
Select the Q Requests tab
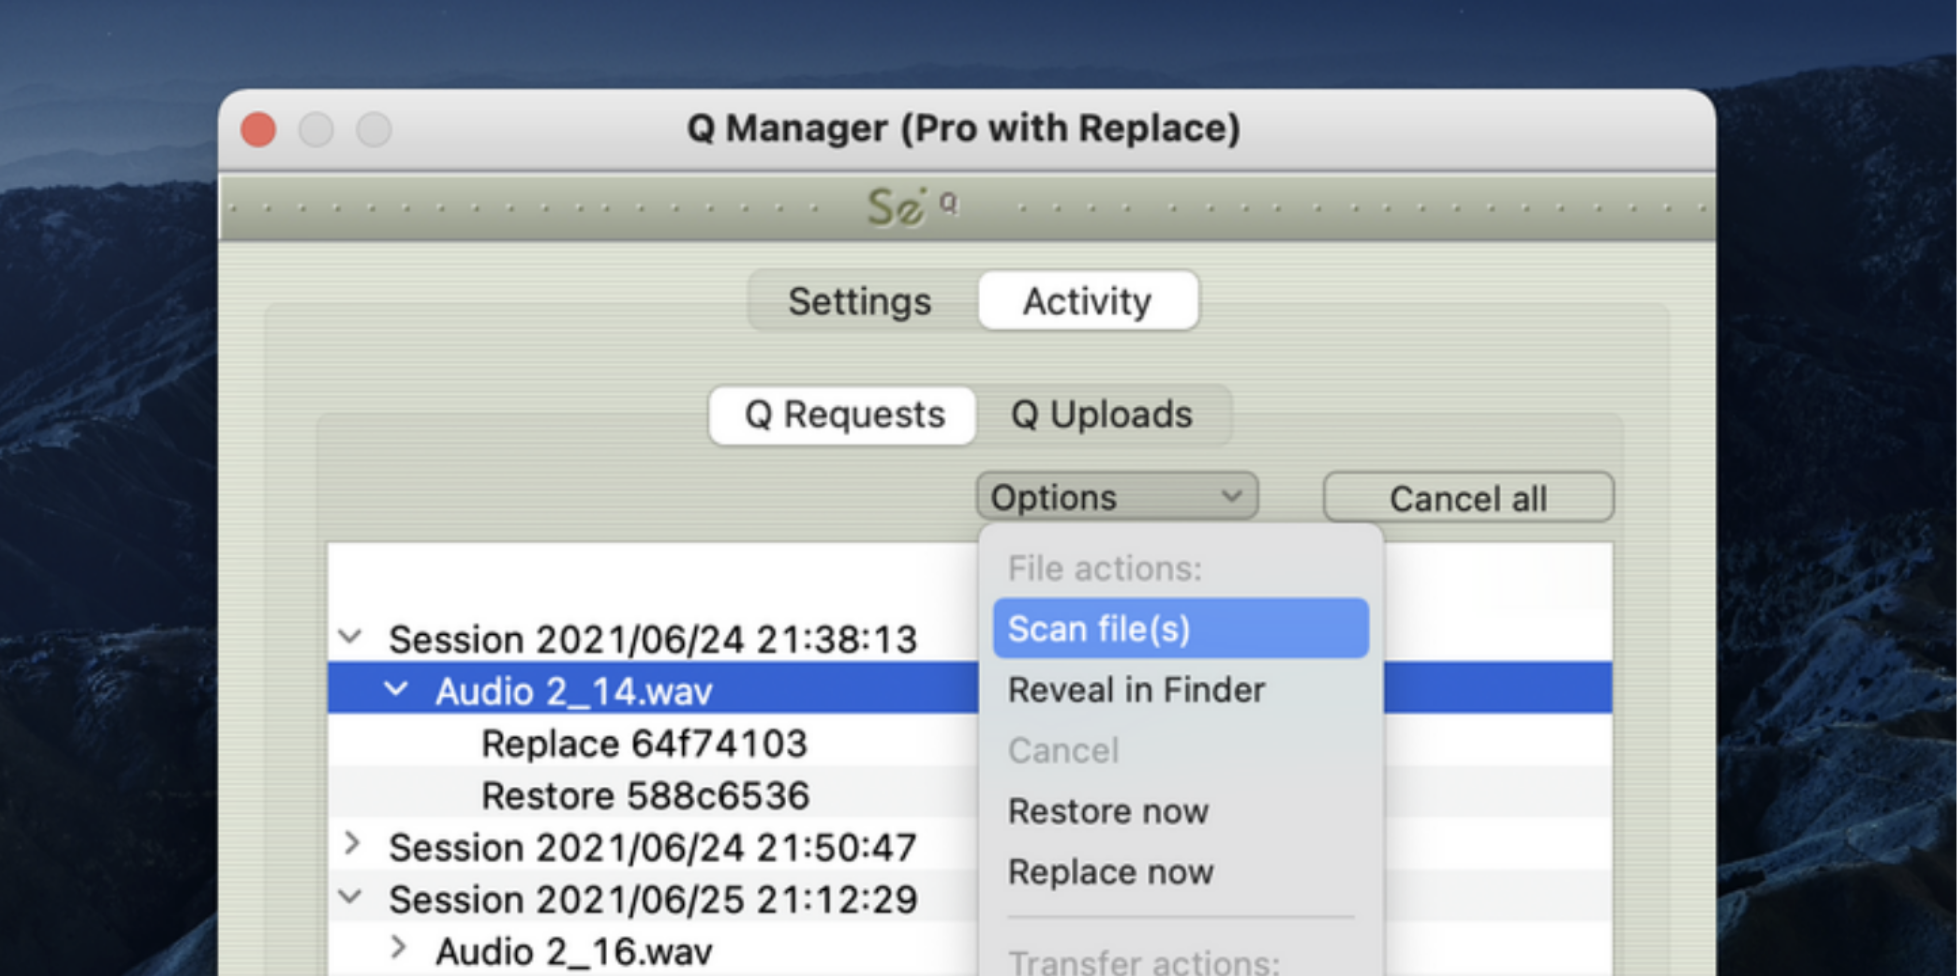click(843, 415)
